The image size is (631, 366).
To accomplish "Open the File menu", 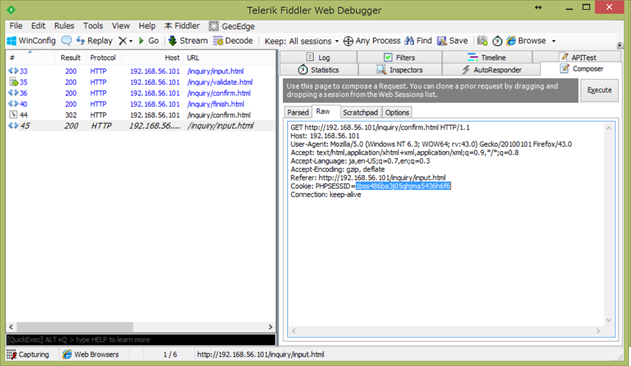I will coord(16,26).
